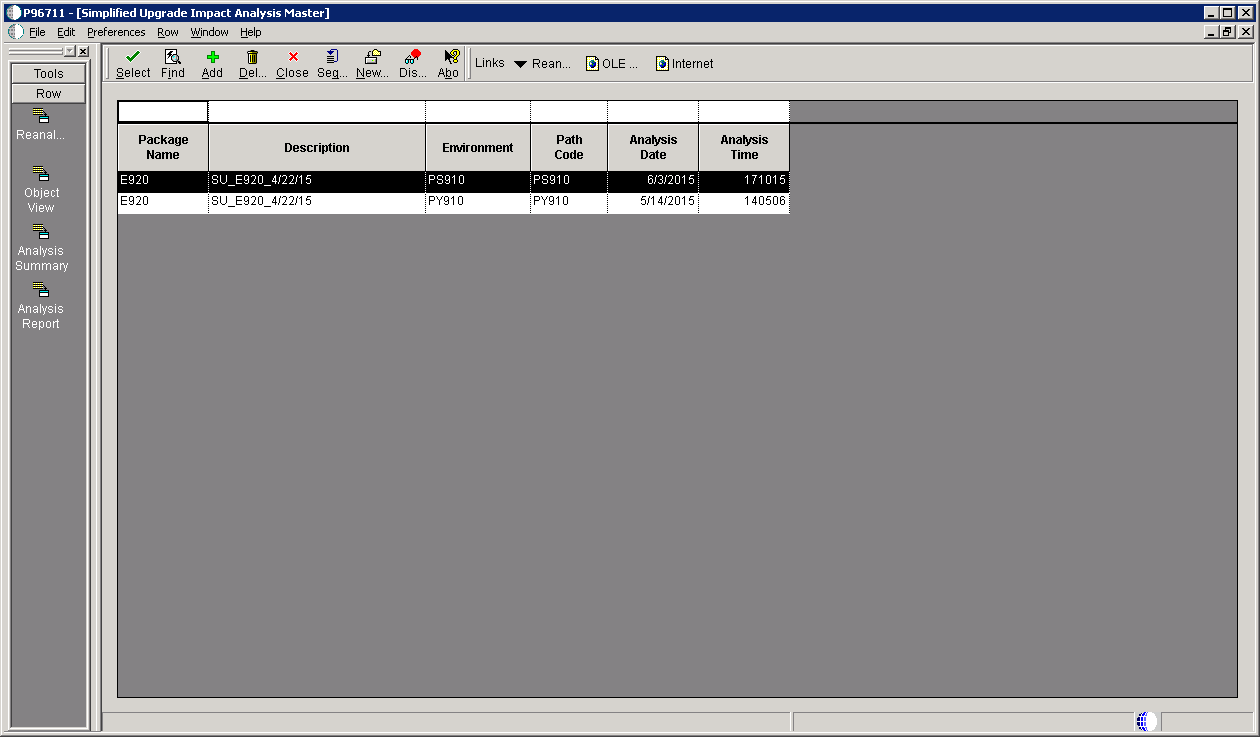Click SU_E920_4/22/15 description in PS910 row

[317, 181]
